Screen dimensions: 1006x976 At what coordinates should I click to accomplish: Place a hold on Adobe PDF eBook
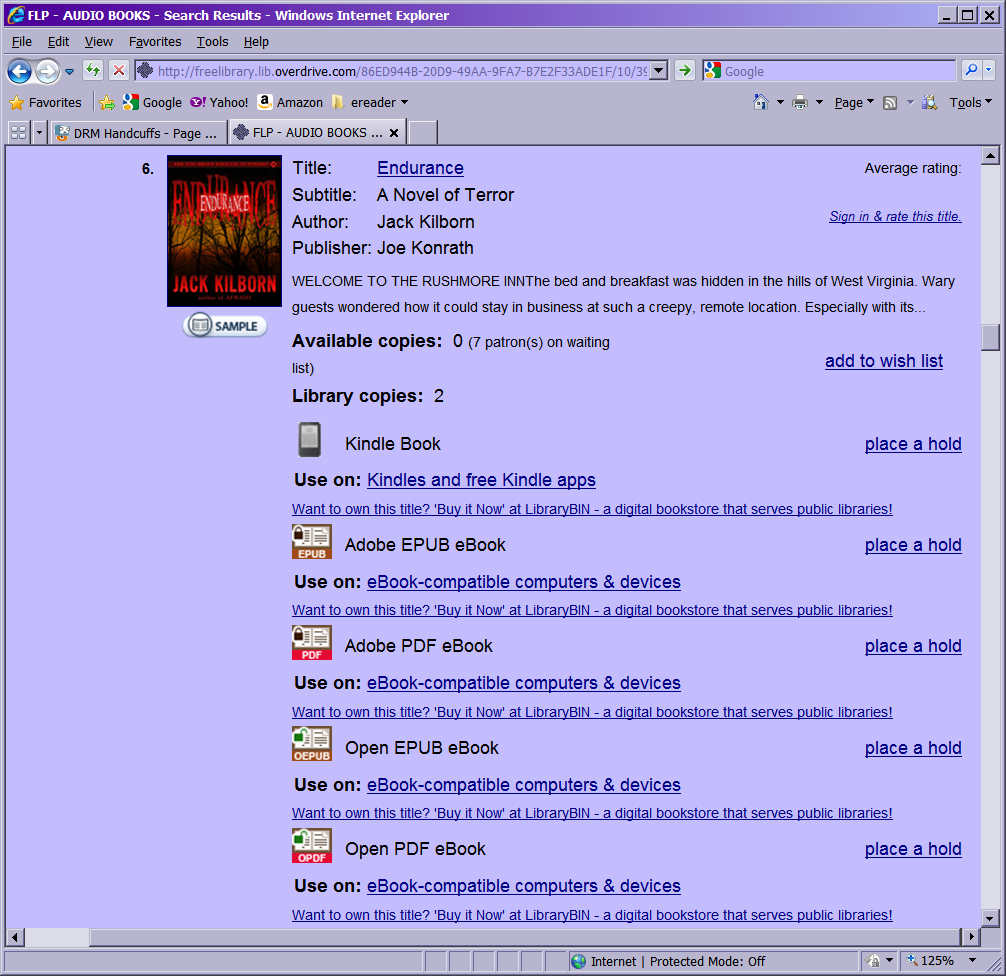[913, 646]
